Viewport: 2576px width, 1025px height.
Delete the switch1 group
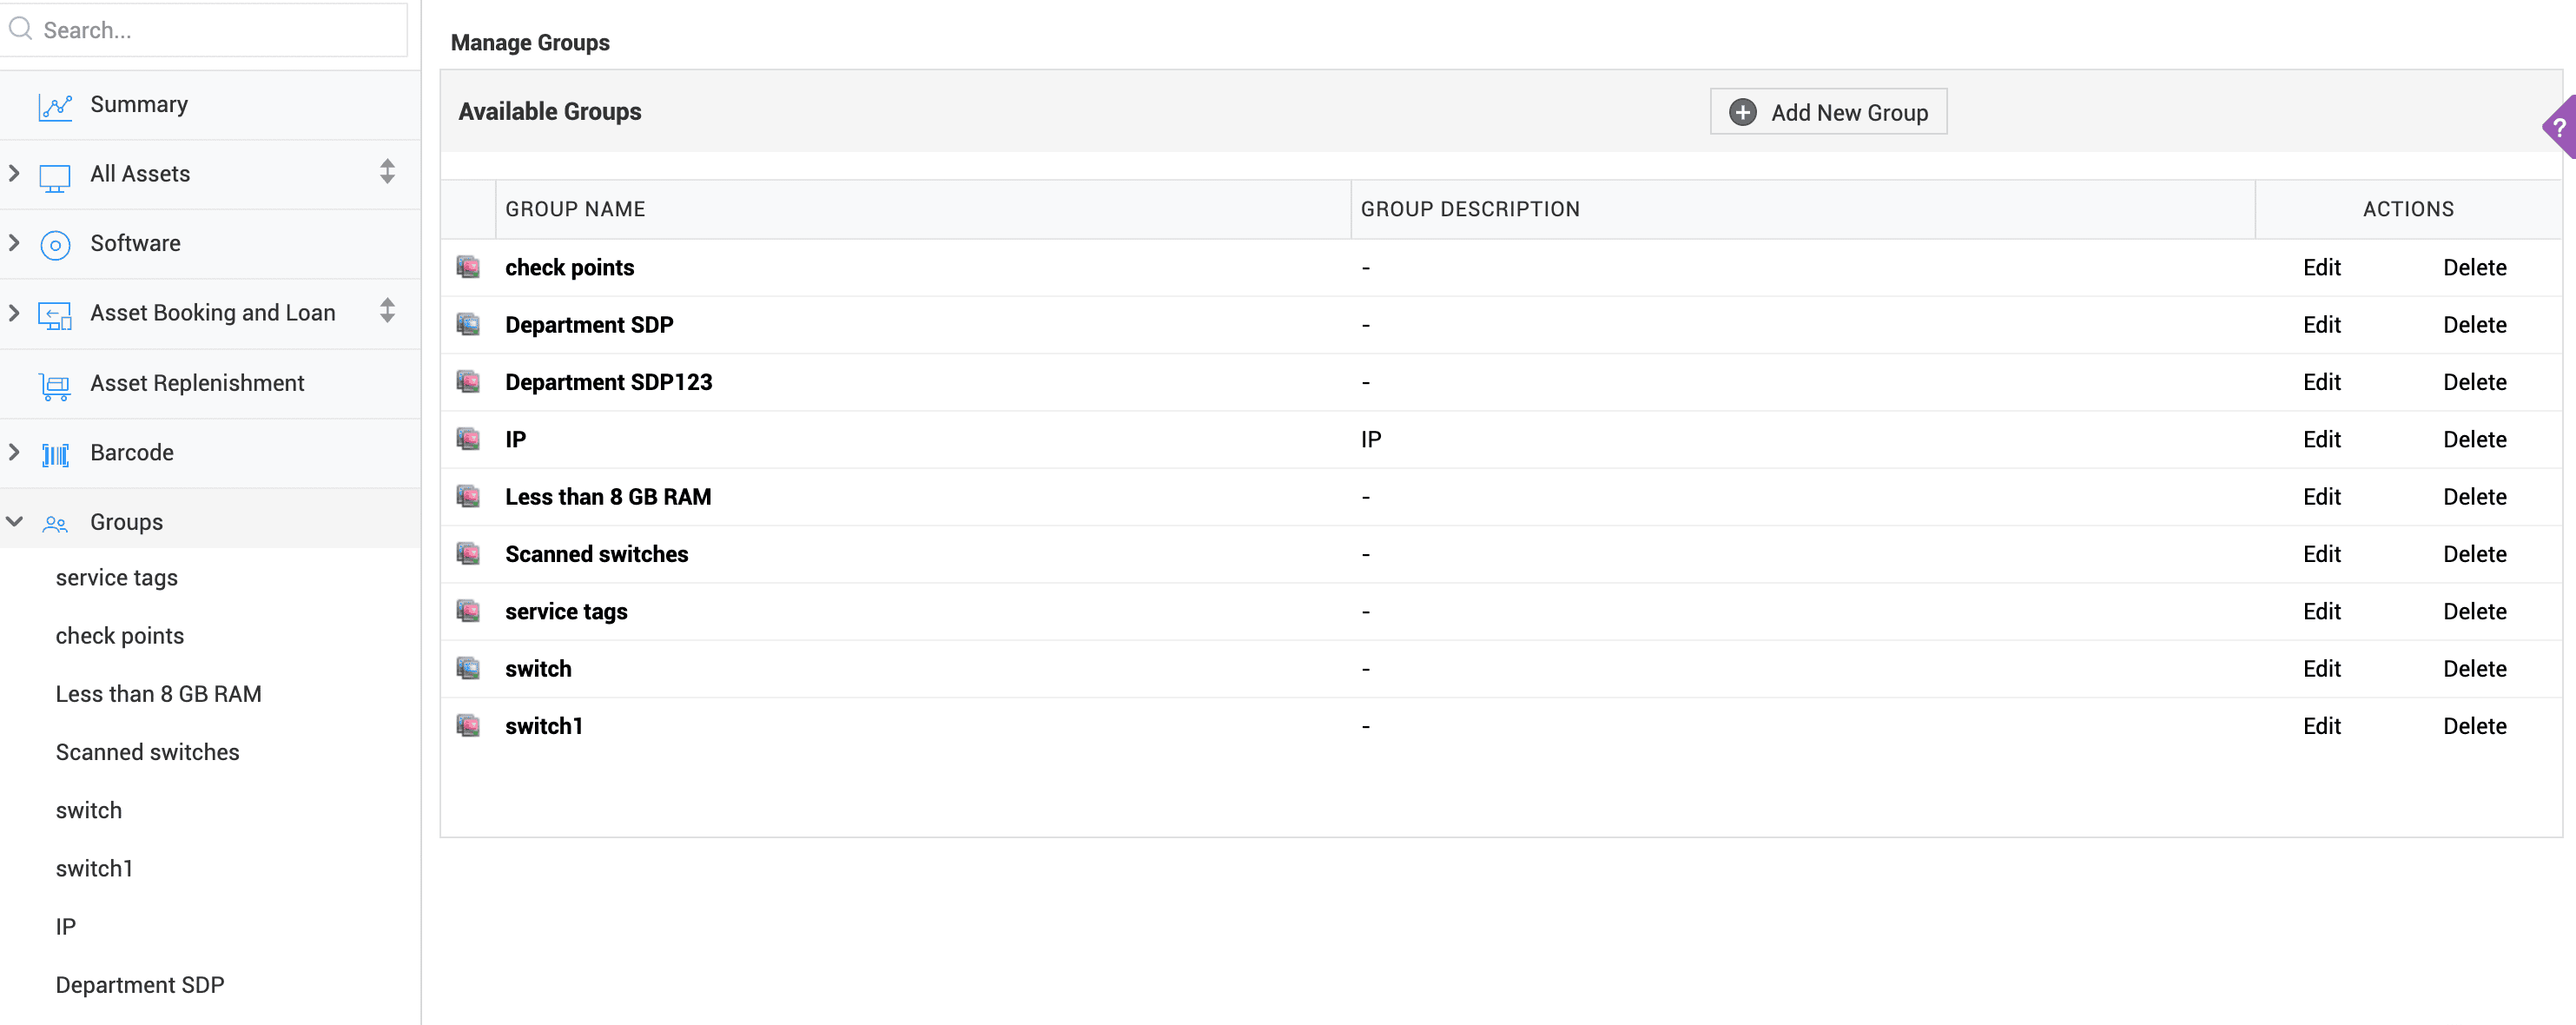(x=2474, y=726)
